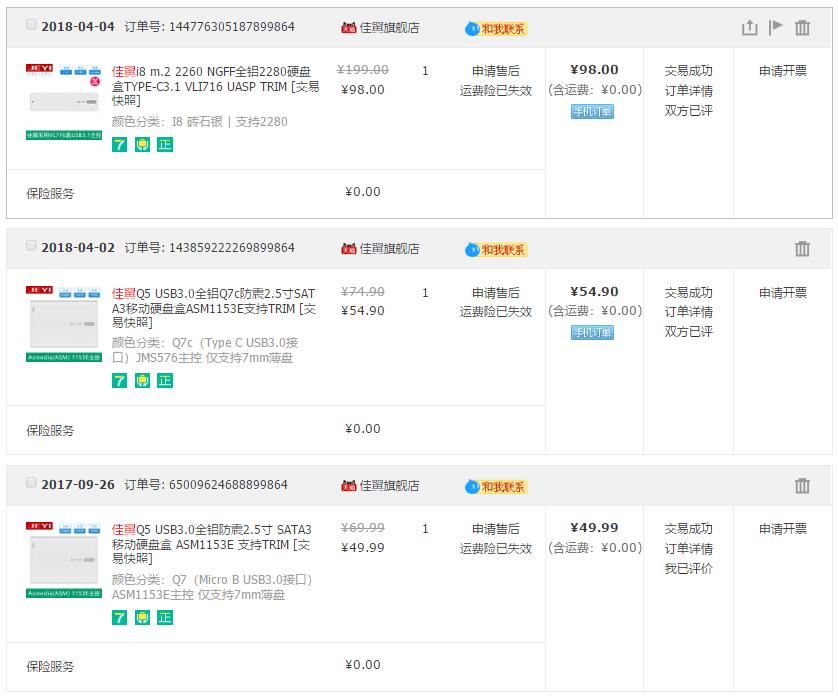Click shield icon under Q7c item

coord(142,381)
